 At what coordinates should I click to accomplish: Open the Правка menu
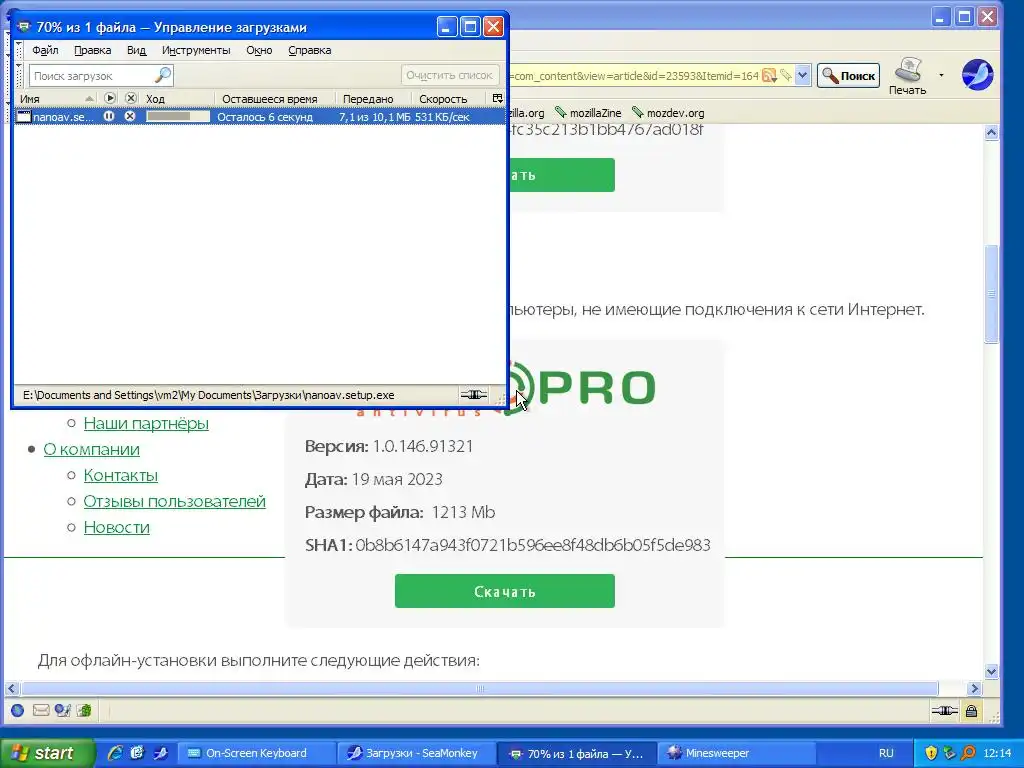[93, 50]
